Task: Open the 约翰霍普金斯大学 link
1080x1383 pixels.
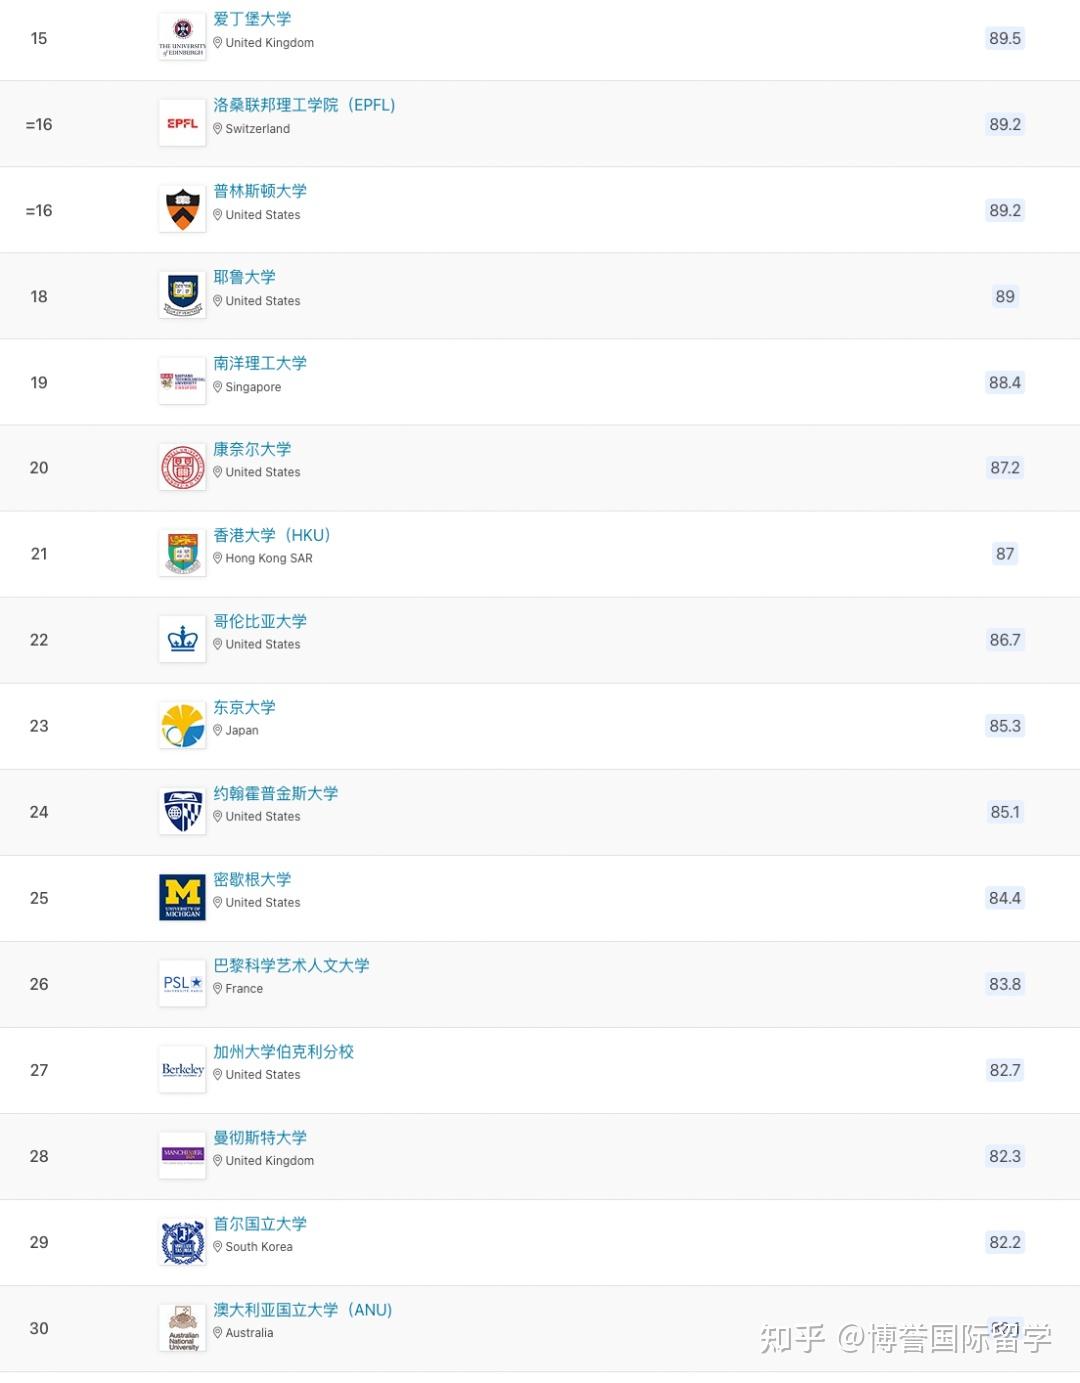Action: coord(275,793)
